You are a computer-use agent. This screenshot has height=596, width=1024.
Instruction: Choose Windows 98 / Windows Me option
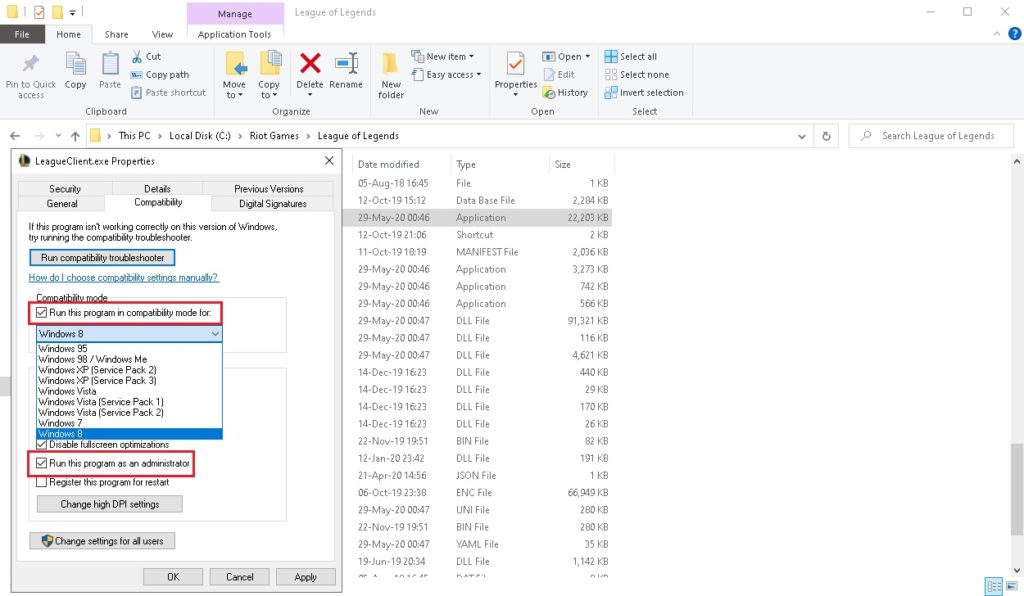(129, 359)
